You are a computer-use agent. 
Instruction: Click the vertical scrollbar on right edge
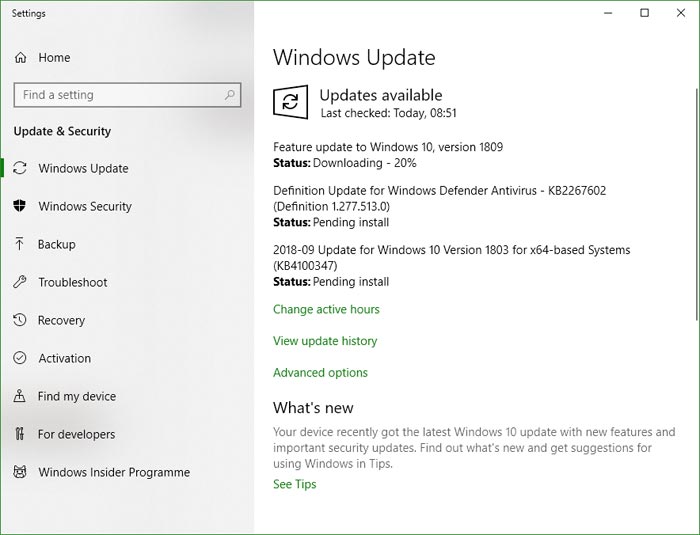[x=697, y=204]
